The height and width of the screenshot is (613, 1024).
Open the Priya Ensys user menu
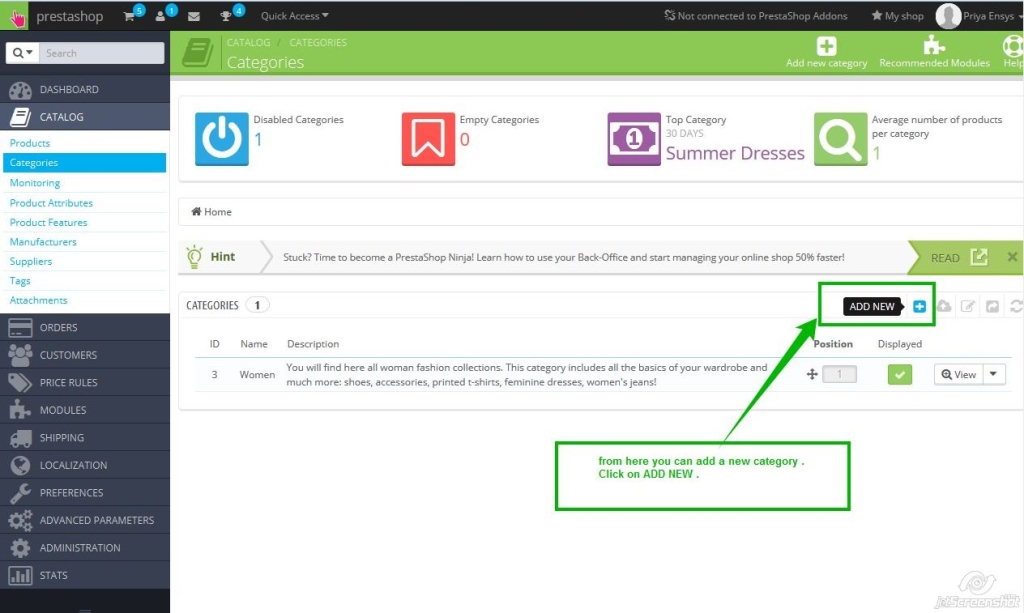(979, 16)
